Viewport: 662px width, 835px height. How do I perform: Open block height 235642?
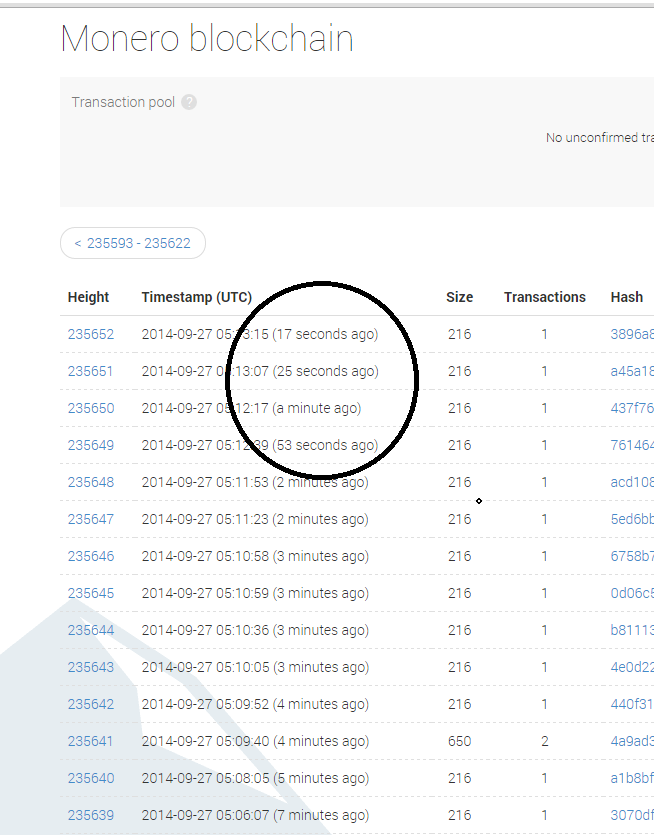click(x=91, y=705)
